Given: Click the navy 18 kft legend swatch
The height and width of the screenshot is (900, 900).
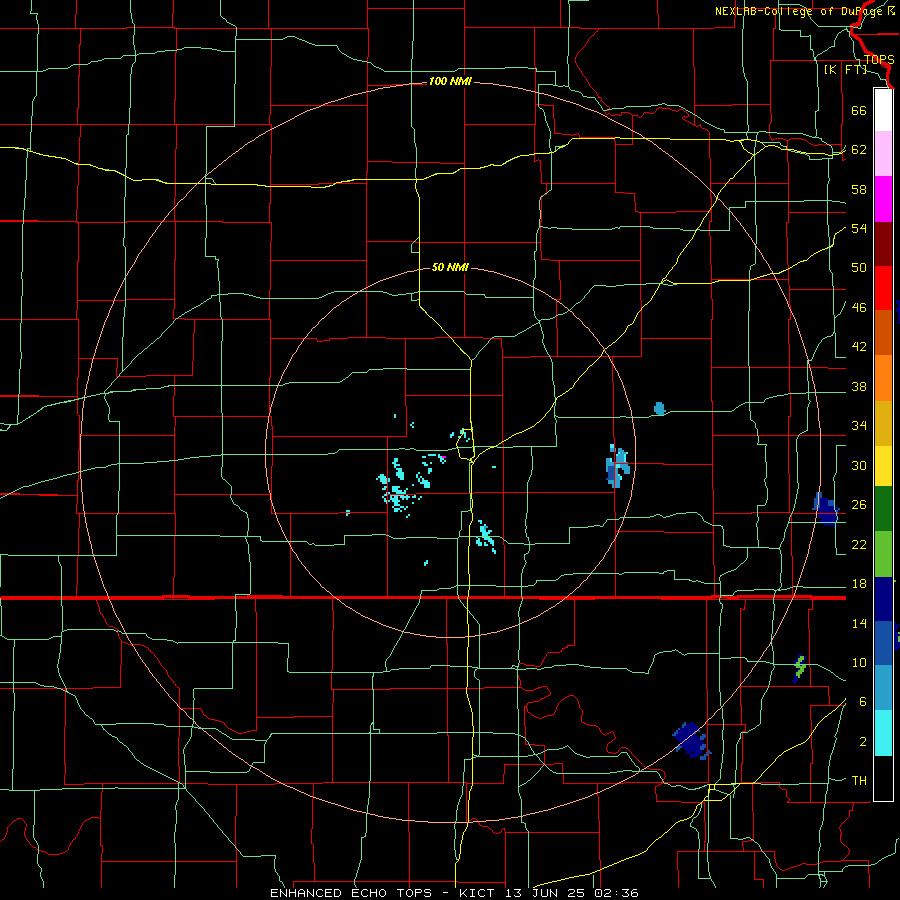Looking at the screenshot, I should pos(883,599).
